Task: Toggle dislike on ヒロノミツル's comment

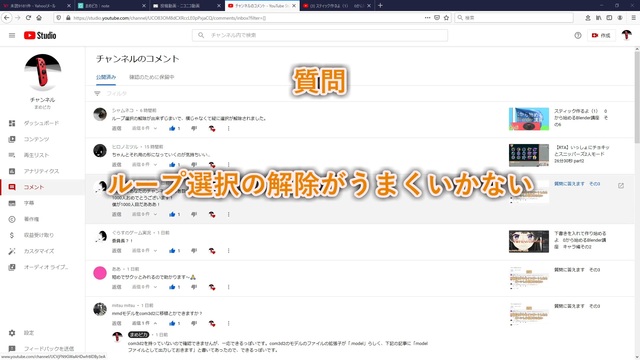Action: (x=194, y=164)
